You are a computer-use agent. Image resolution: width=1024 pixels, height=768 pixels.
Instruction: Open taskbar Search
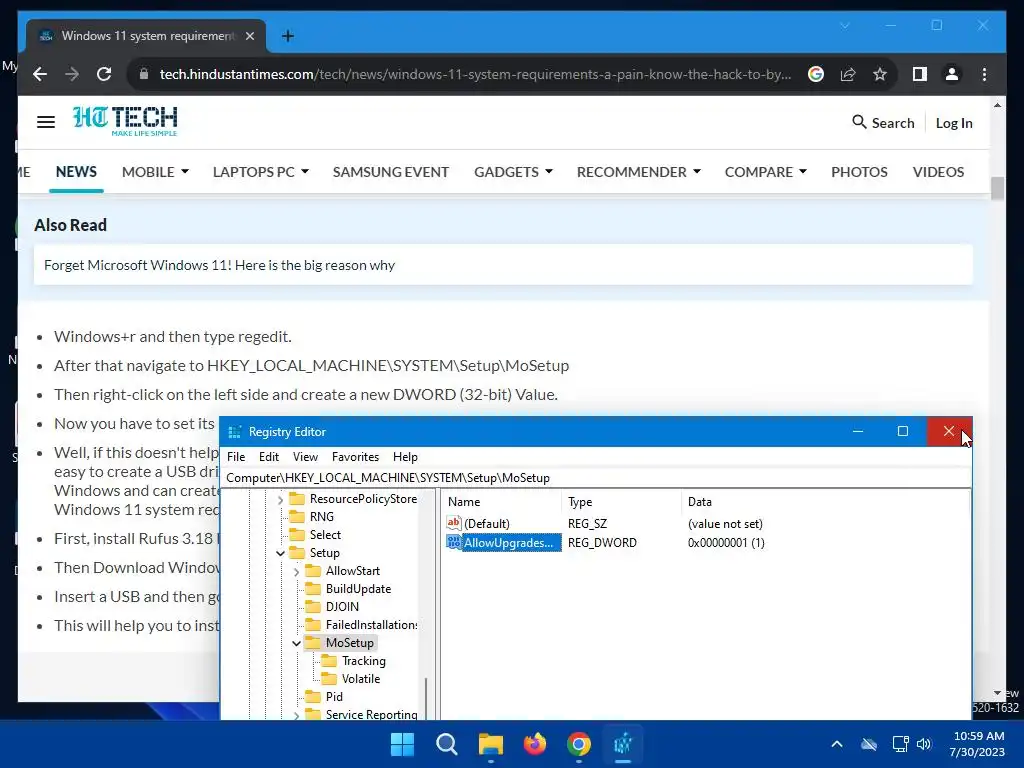pyautogui.click(x=447, y=744)
